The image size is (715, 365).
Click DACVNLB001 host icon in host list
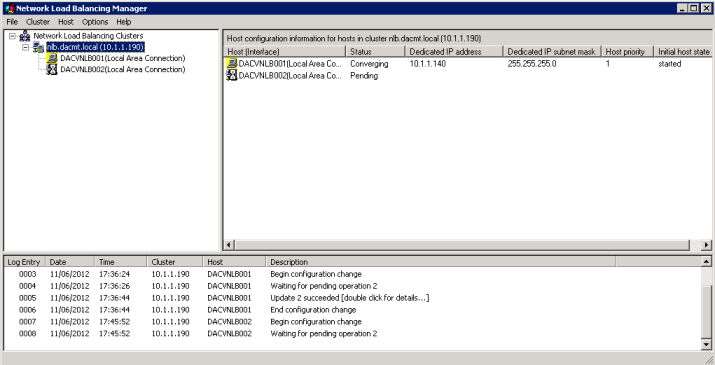pyautogui.click(x=232, y=64)
